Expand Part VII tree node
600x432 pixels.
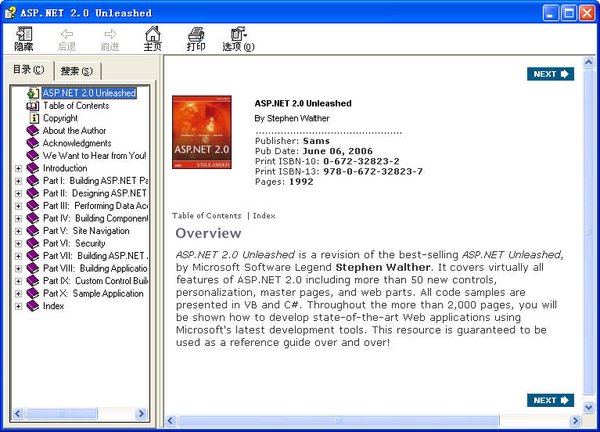click(x=18, y=256)
